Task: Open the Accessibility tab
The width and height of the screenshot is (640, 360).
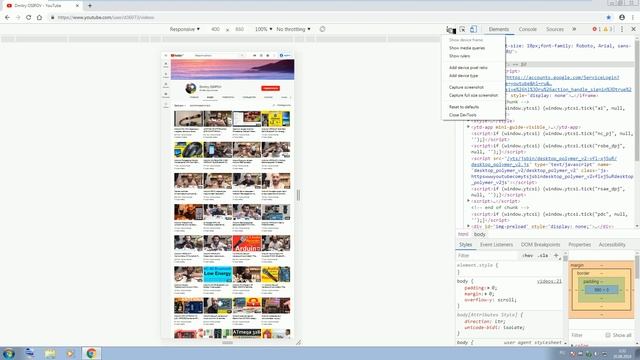Action: (x=612, y=244)
